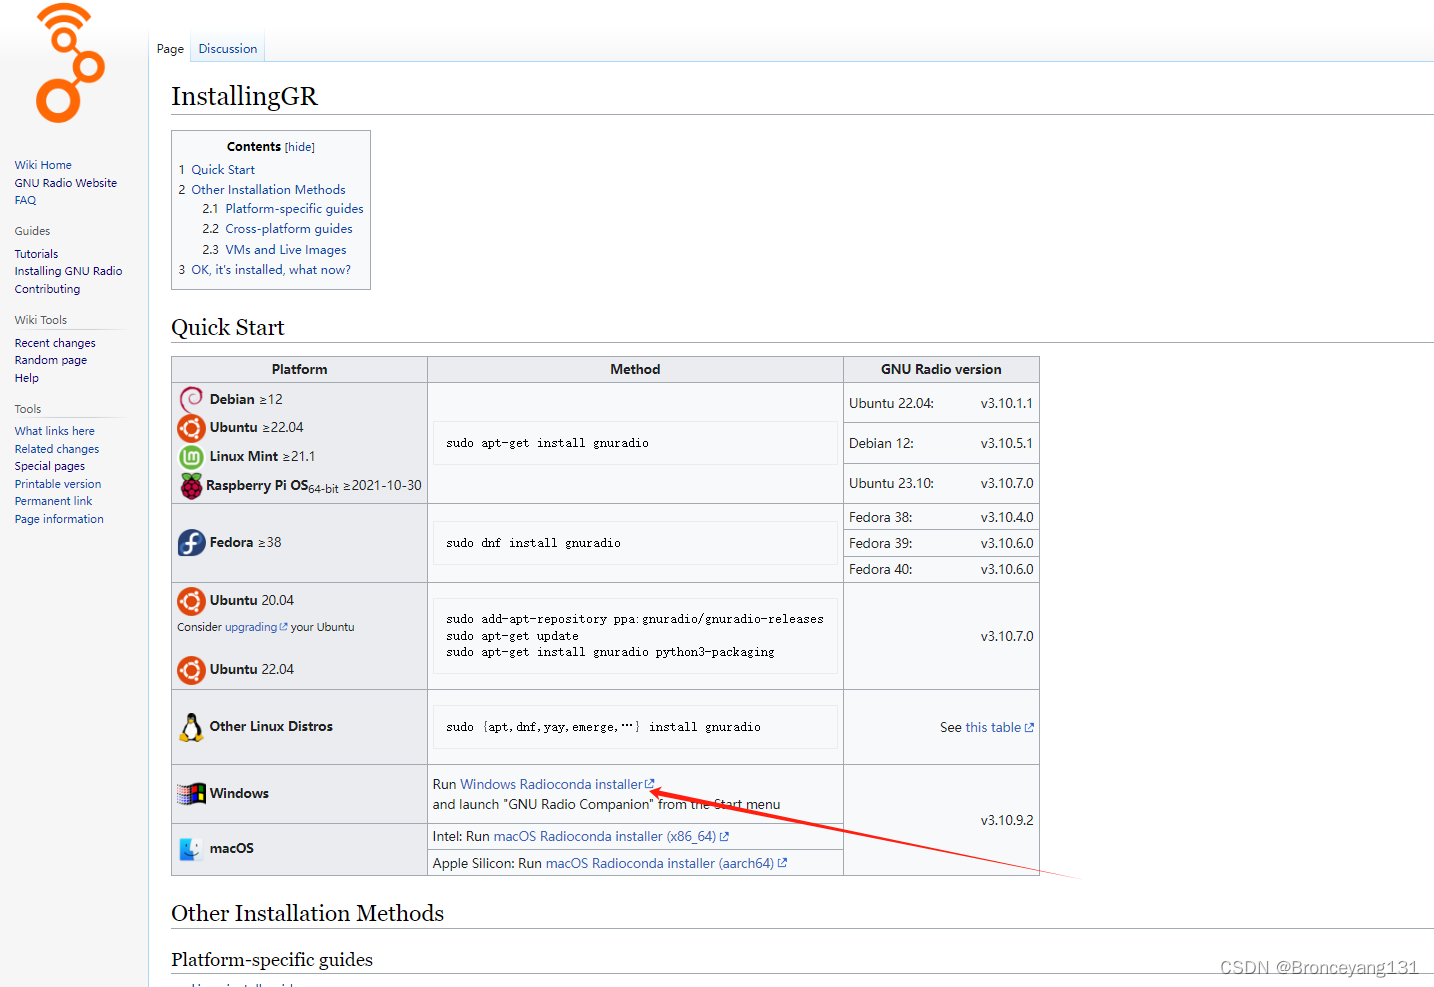
Task: Open macOS Radioconda installer (aarch64) link
Action: point(660,863)
